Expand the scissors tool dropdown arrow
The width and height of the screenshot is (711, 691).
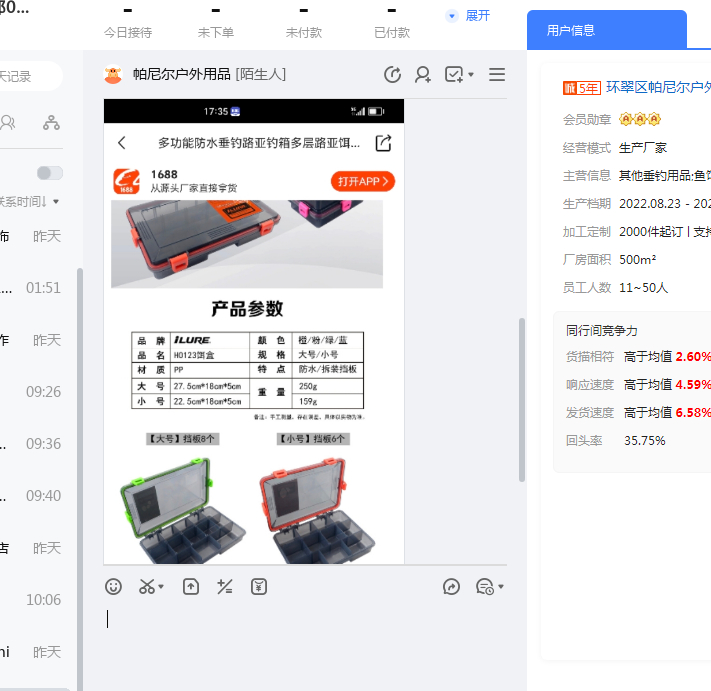pyautogui.click(x=161, y=587)
